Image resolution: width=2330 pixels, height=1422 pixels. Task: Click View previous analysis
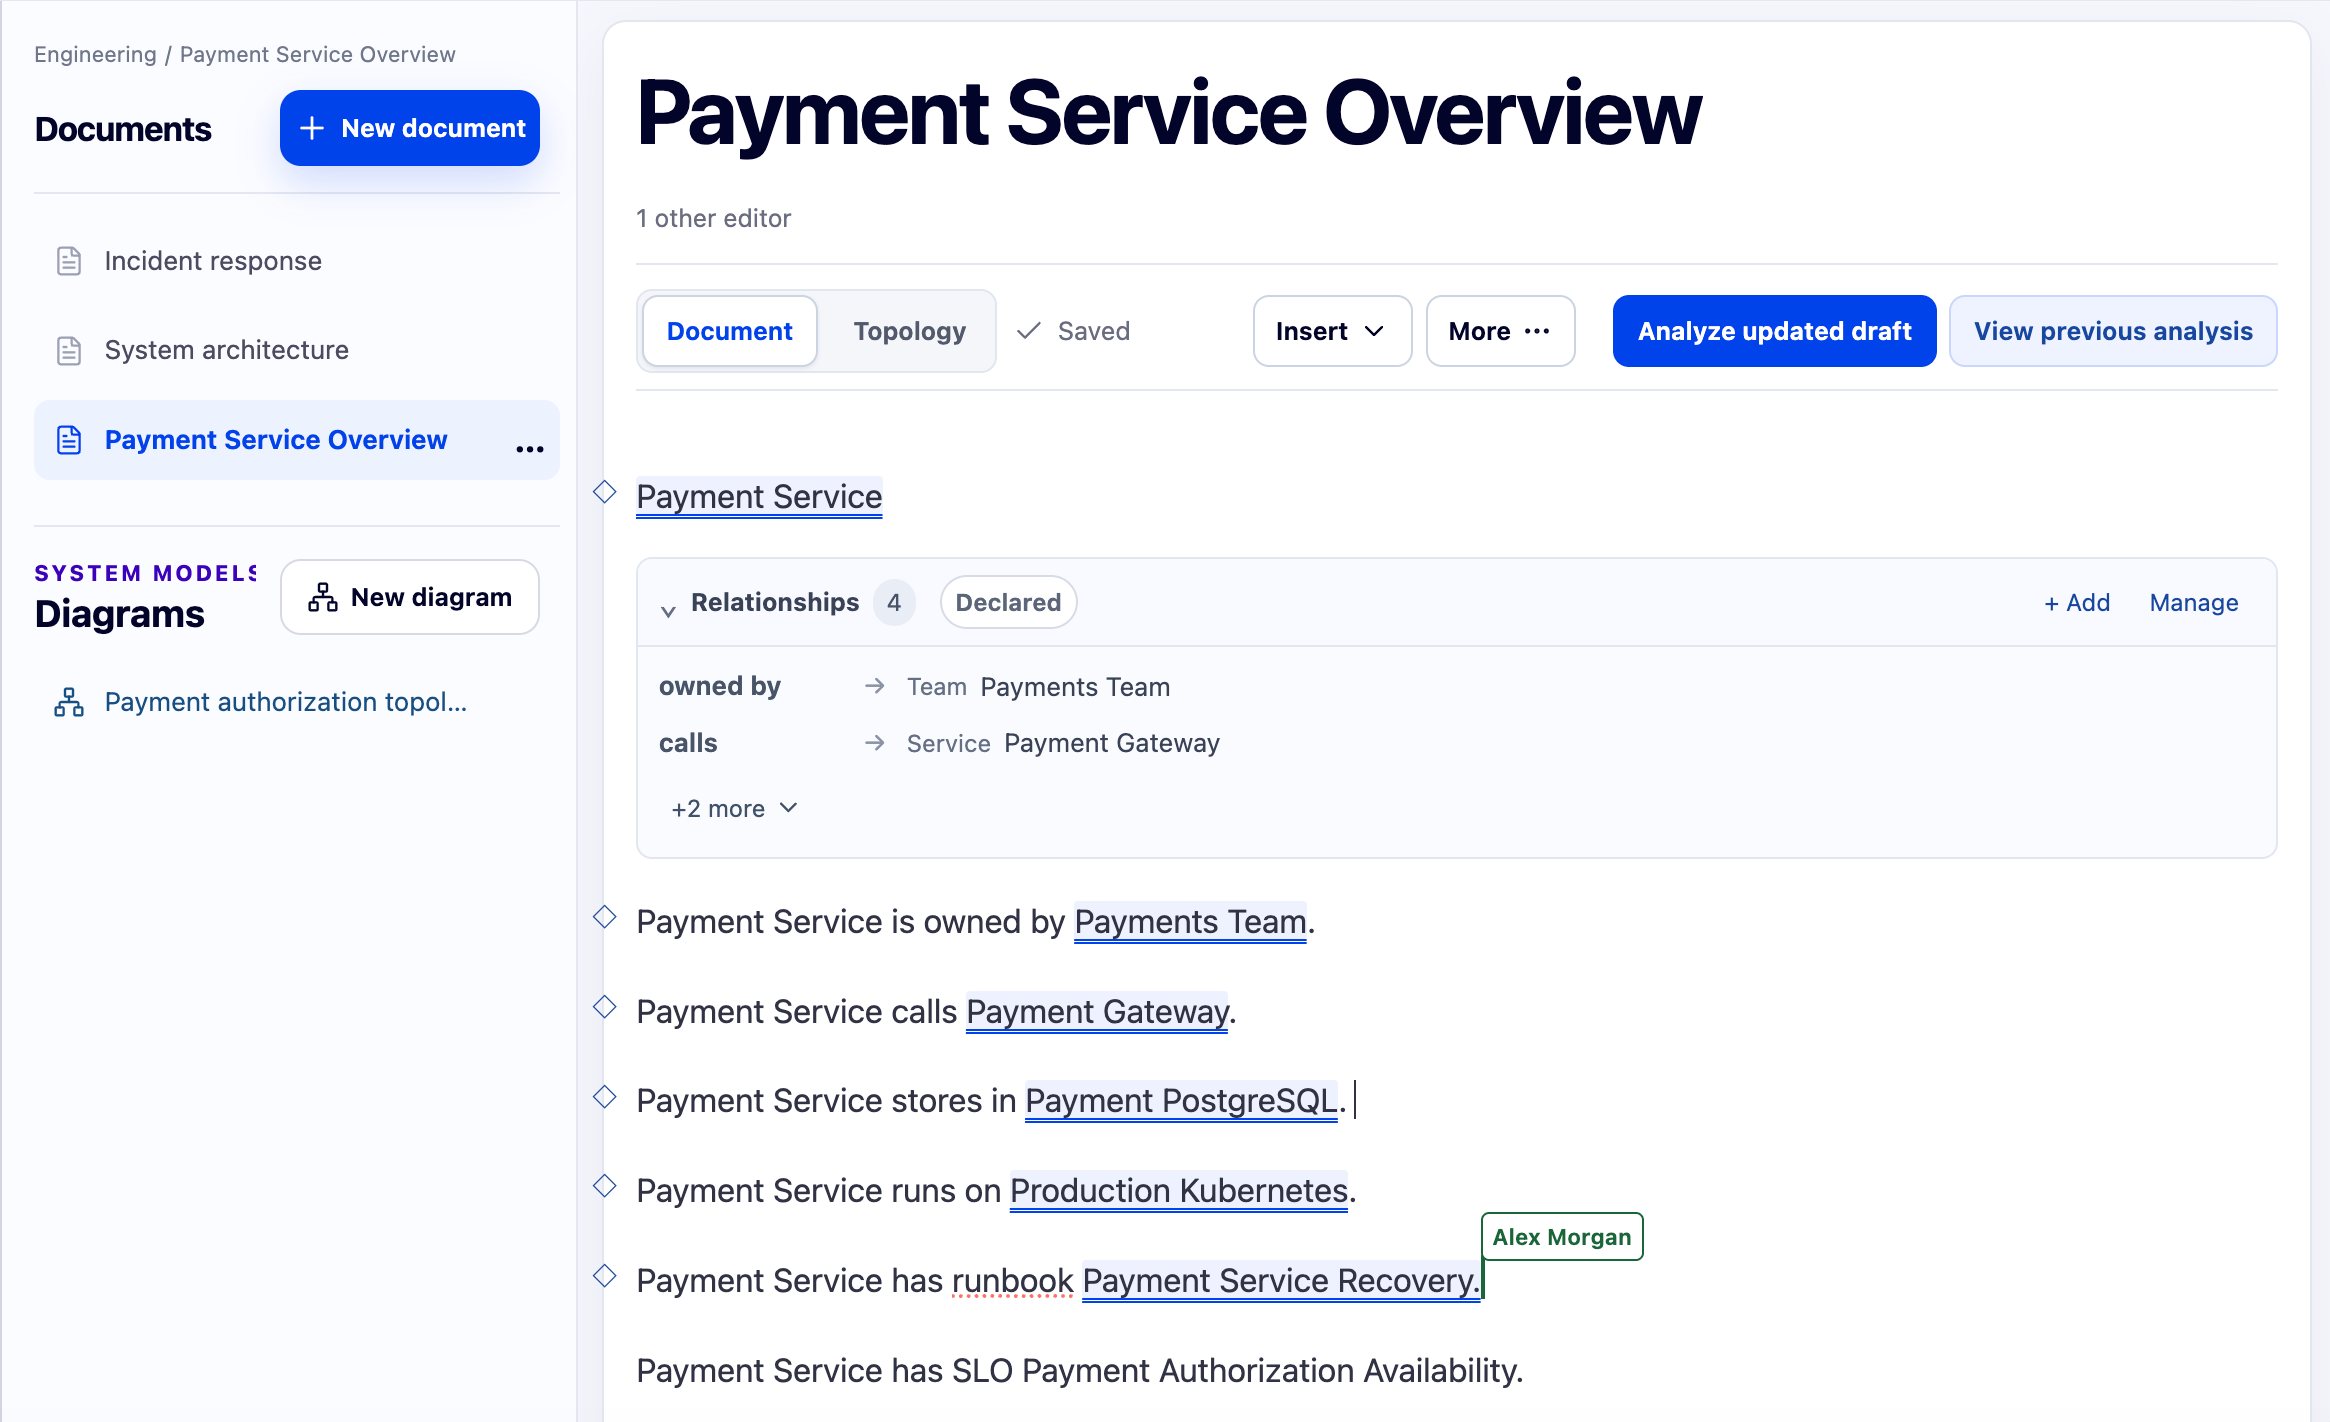(x=2113, y=331)
